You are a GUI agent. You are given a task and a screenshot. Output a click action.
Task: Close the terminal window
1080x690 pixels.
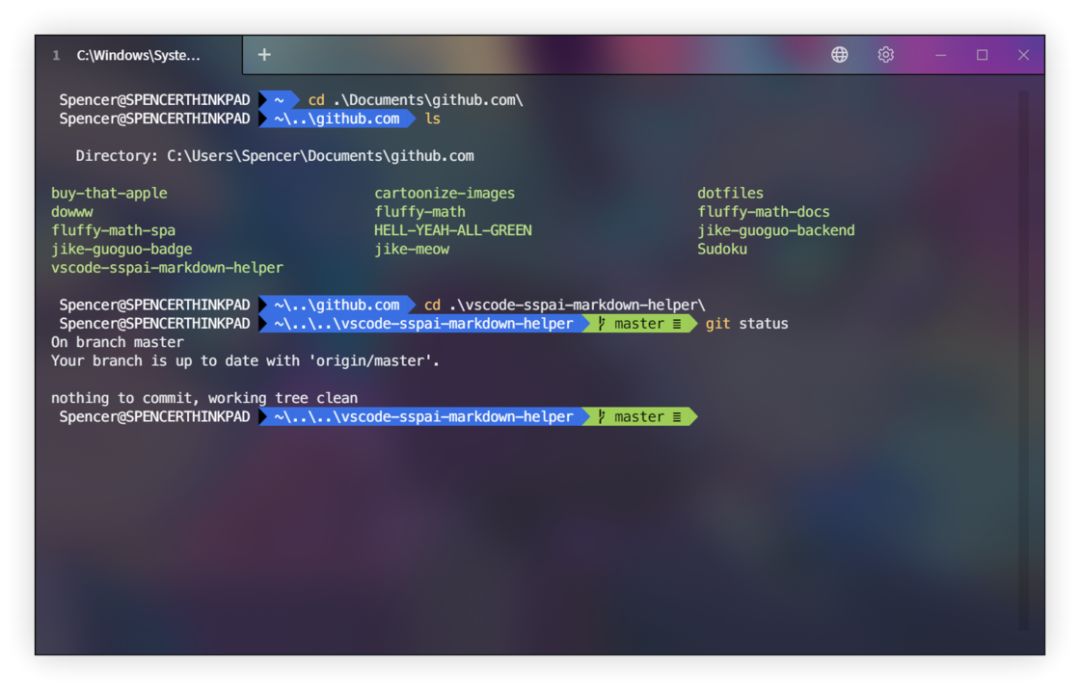click(x=1024, y=54)
